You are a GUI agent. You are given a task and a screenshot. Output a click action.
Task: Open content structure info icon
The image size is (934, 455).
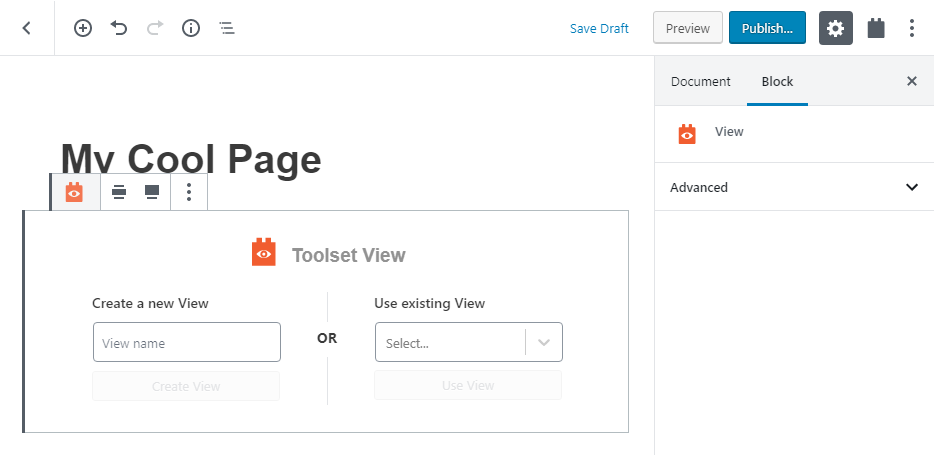coord(191,28)
